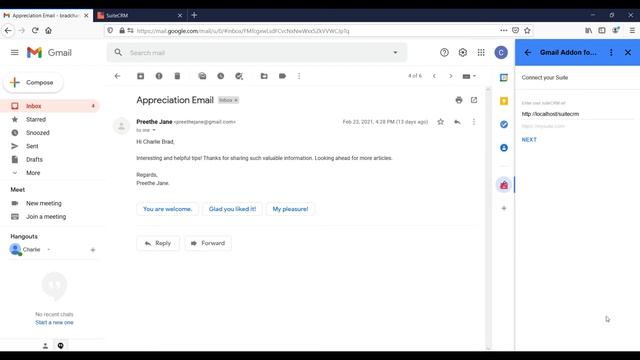Open the Snoozed folder
640x360 pixels.
38,133
